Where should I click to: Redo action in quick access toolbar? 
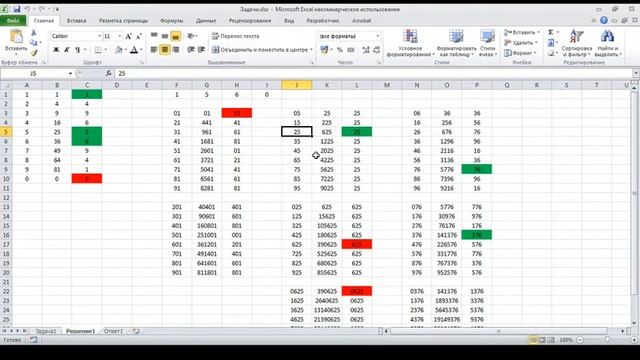click(x=42, y=9)
